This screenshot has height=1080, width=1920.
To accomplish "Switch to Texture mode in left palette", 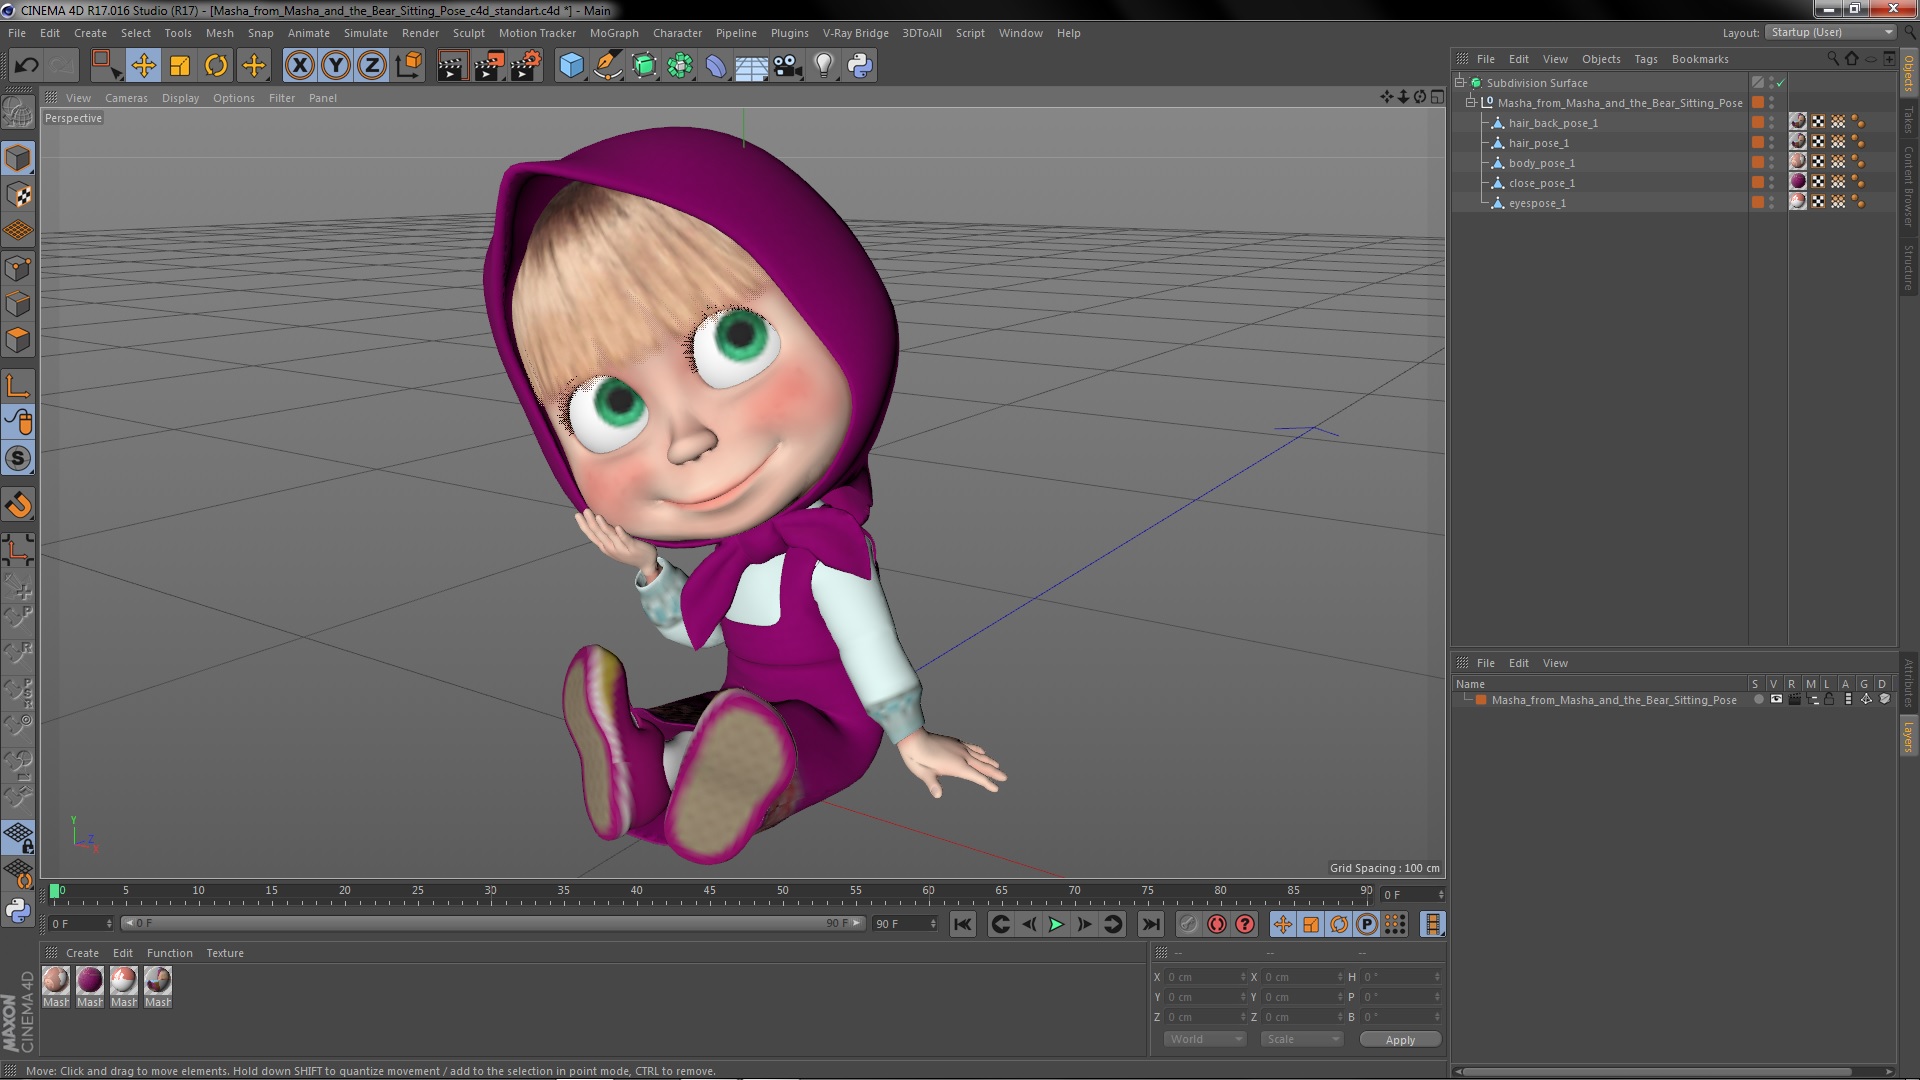I will [x=18, y=194].
